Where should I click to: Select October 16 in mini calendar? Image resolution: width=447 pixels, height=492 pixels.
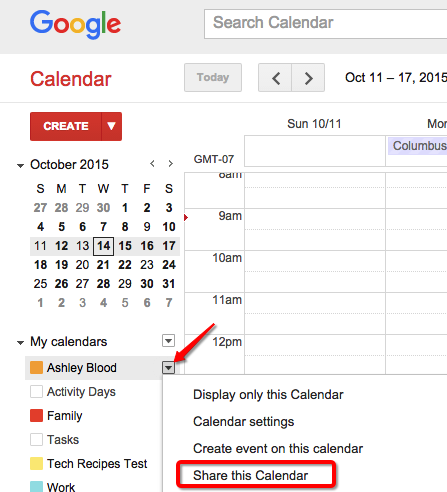pos(147,246)
